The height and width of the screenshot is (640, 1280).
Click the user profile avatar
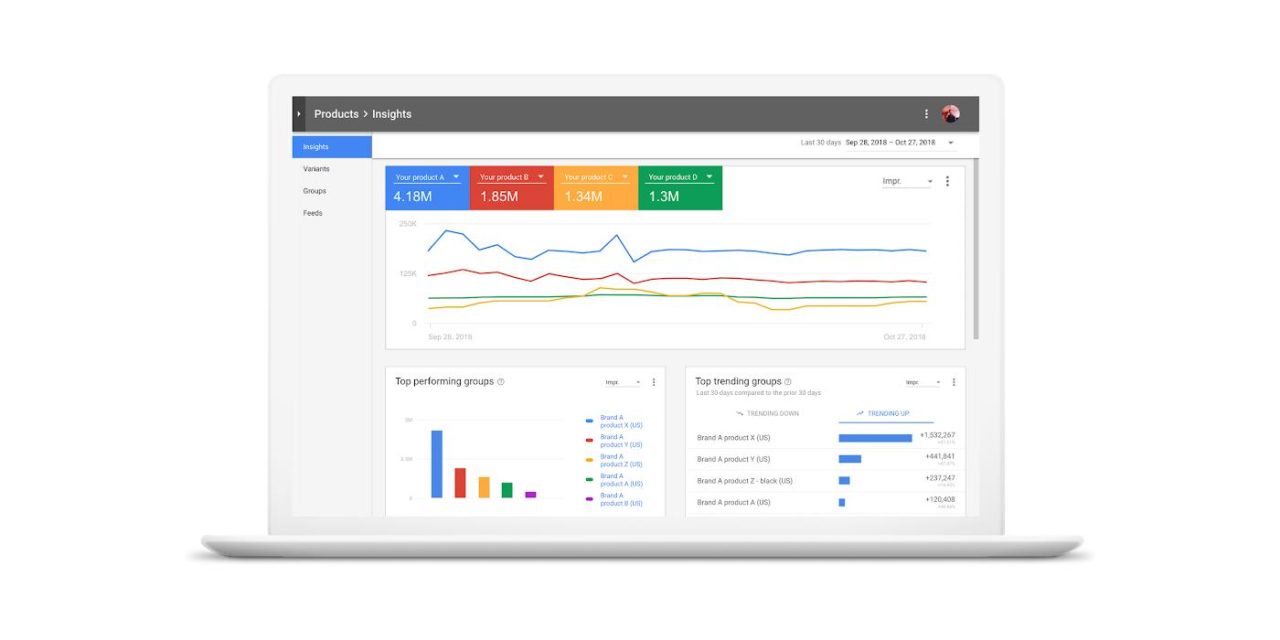click(x=950, y=114)
